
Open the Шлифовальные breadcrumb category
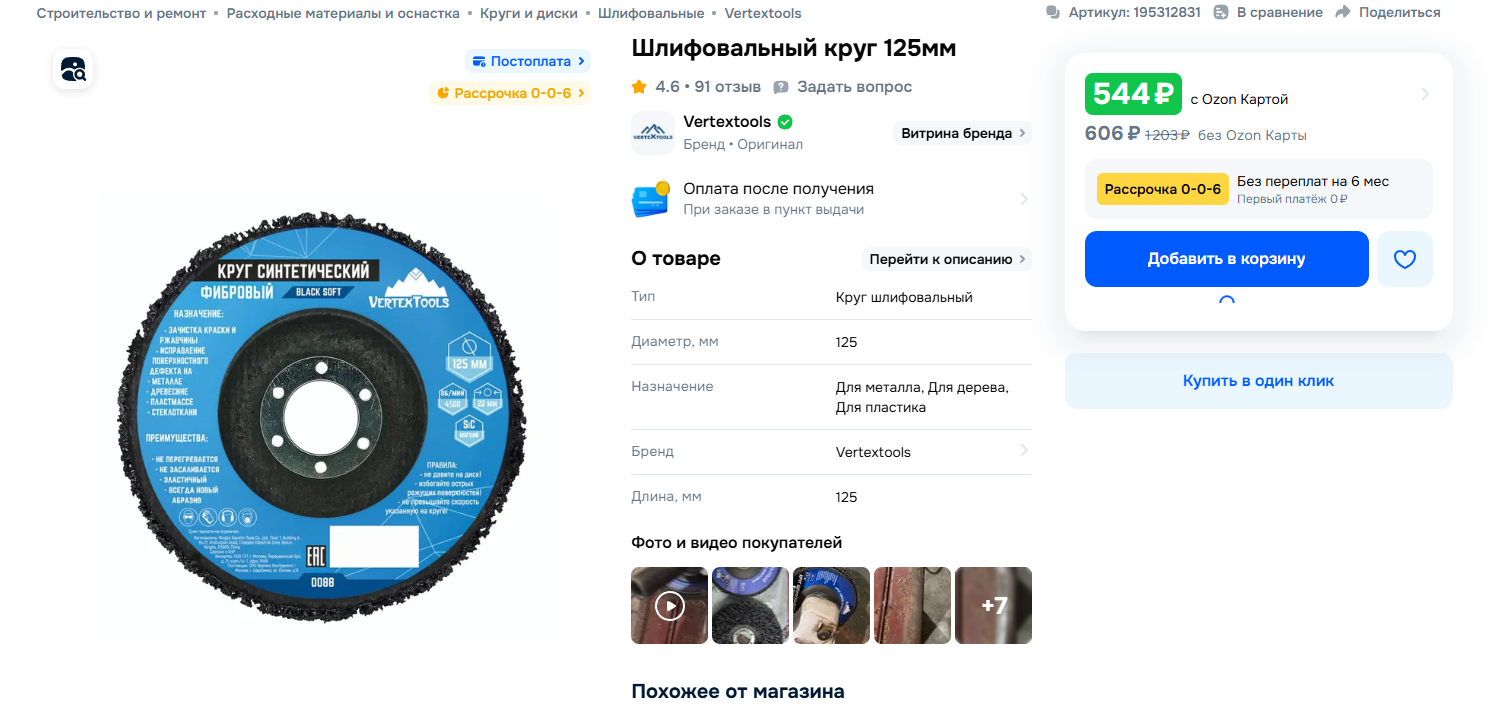[651, 13]
